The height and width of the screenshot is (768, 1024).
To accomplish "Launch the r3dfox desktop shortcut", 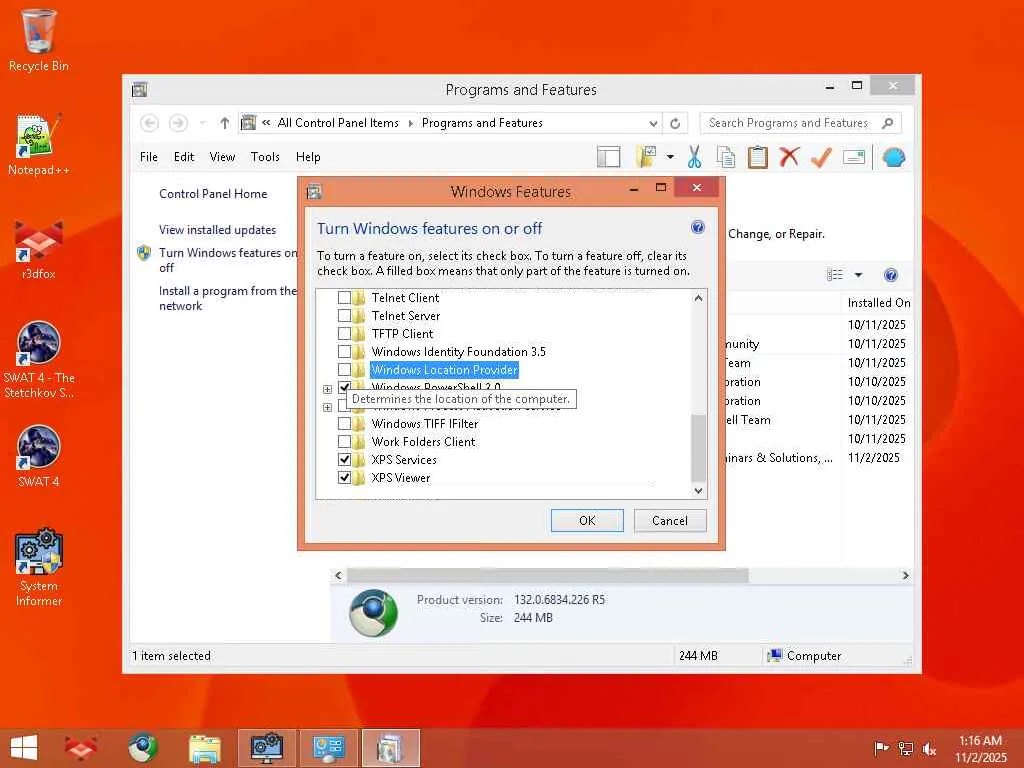I will click(x=39, y=249).
